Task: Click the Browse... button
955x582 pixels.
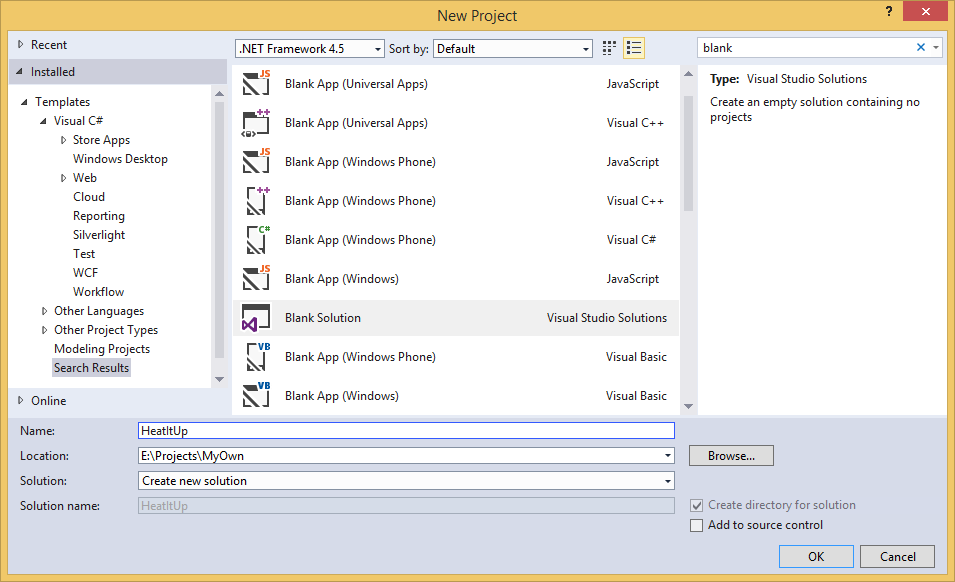Action: [731, 456]
